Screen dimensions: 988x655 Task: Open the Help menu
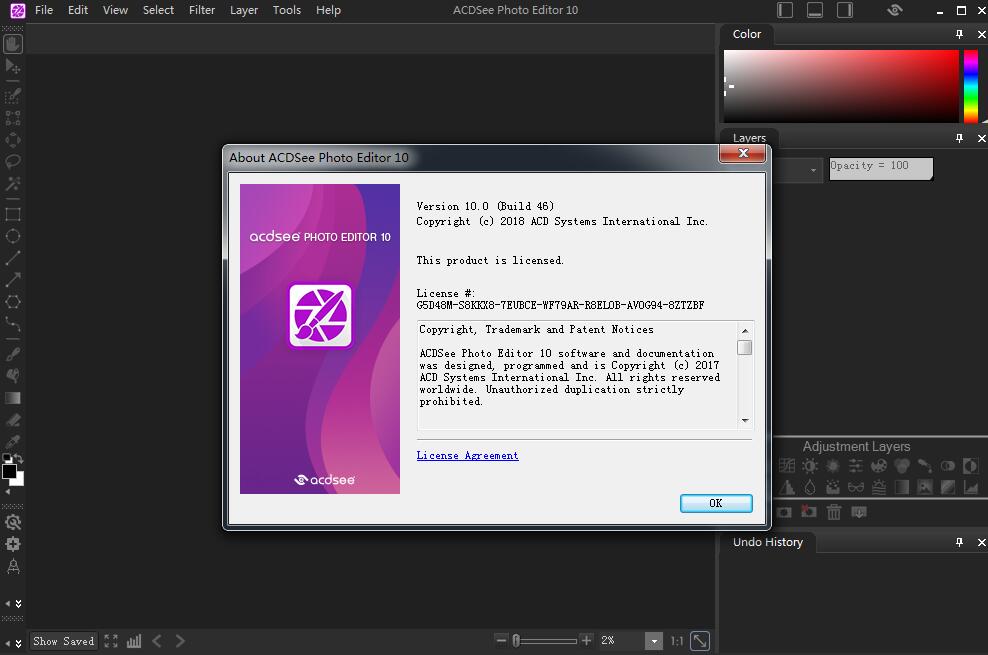point(328,10)
